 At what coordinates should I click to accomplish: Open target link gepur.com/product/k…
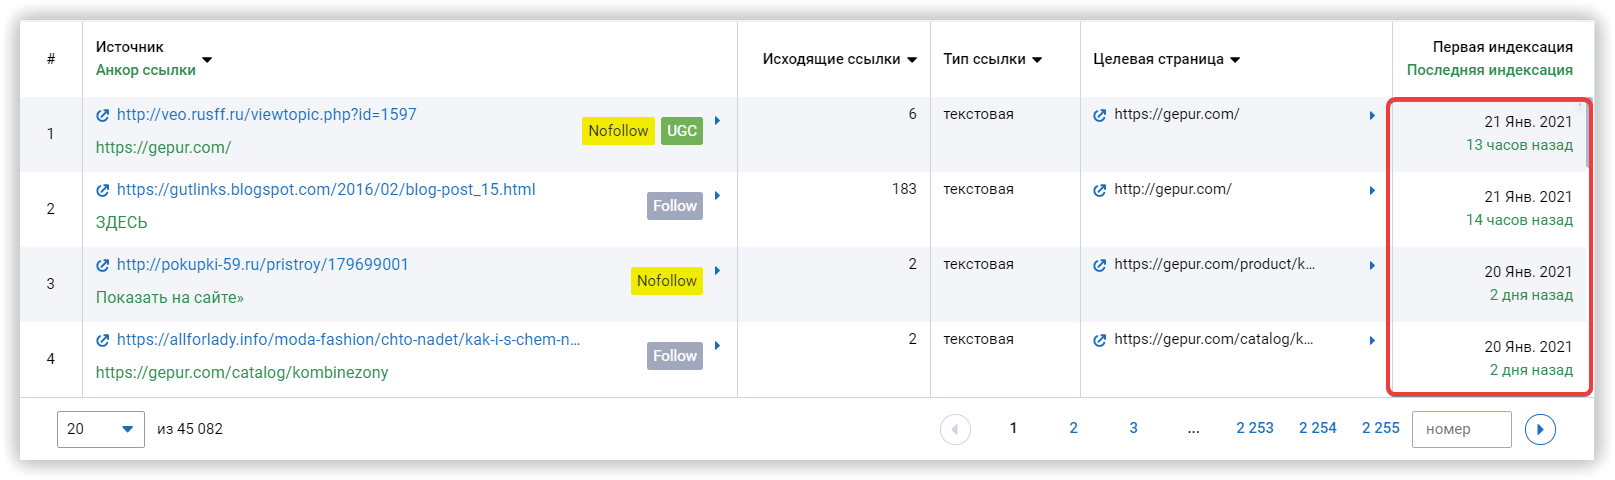[x=1215, y=265]
